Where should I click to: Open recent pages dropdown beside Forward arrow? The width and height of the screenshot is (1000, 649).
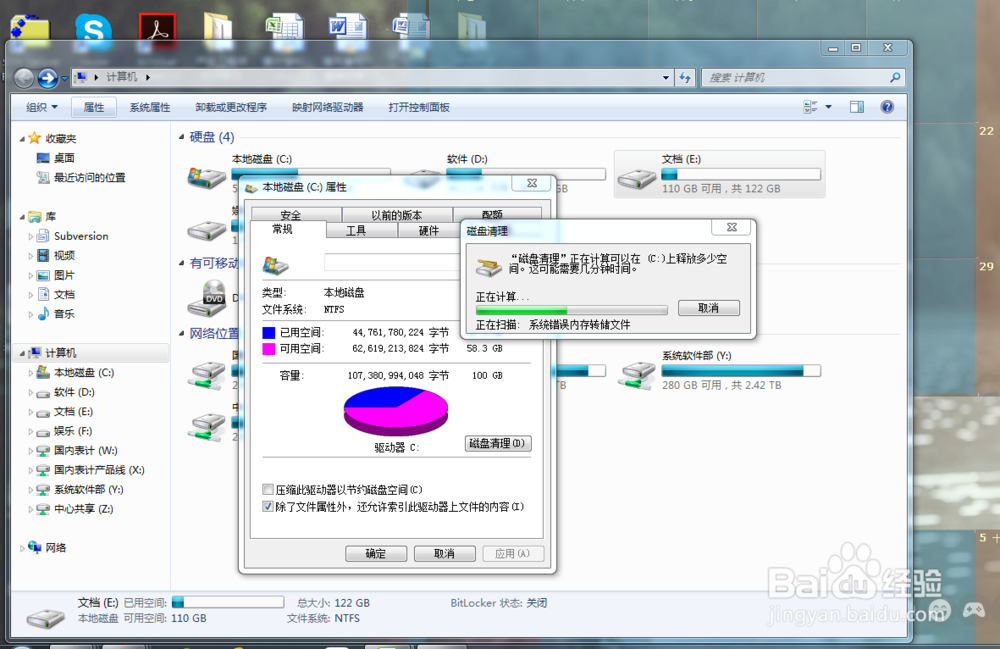tap(64, 79)
